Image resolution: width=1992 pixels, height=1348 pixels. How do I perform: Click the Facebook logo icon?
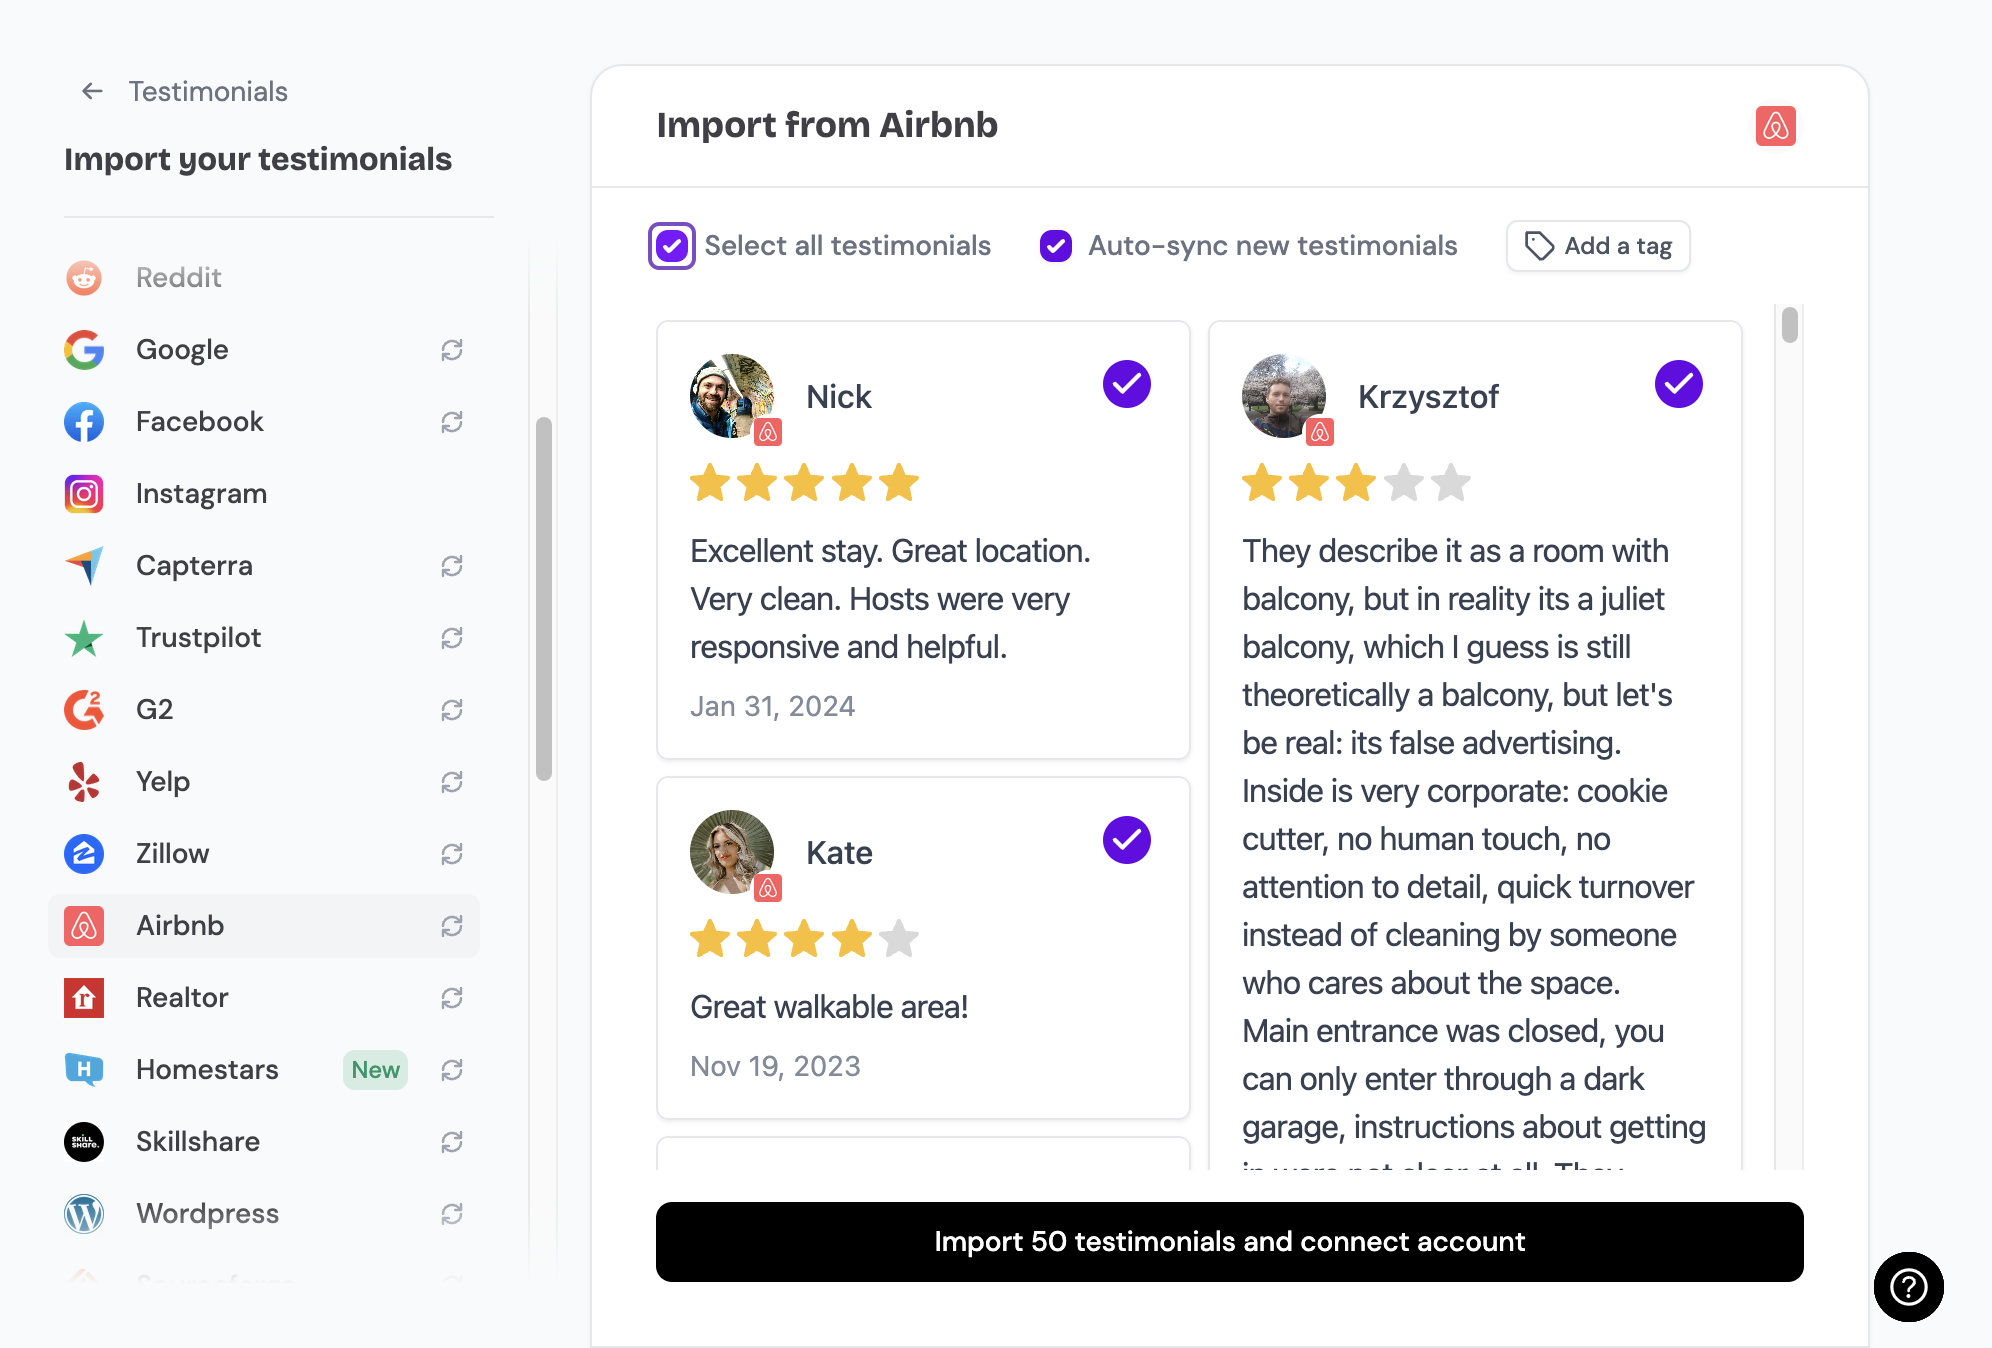(84, 421)
